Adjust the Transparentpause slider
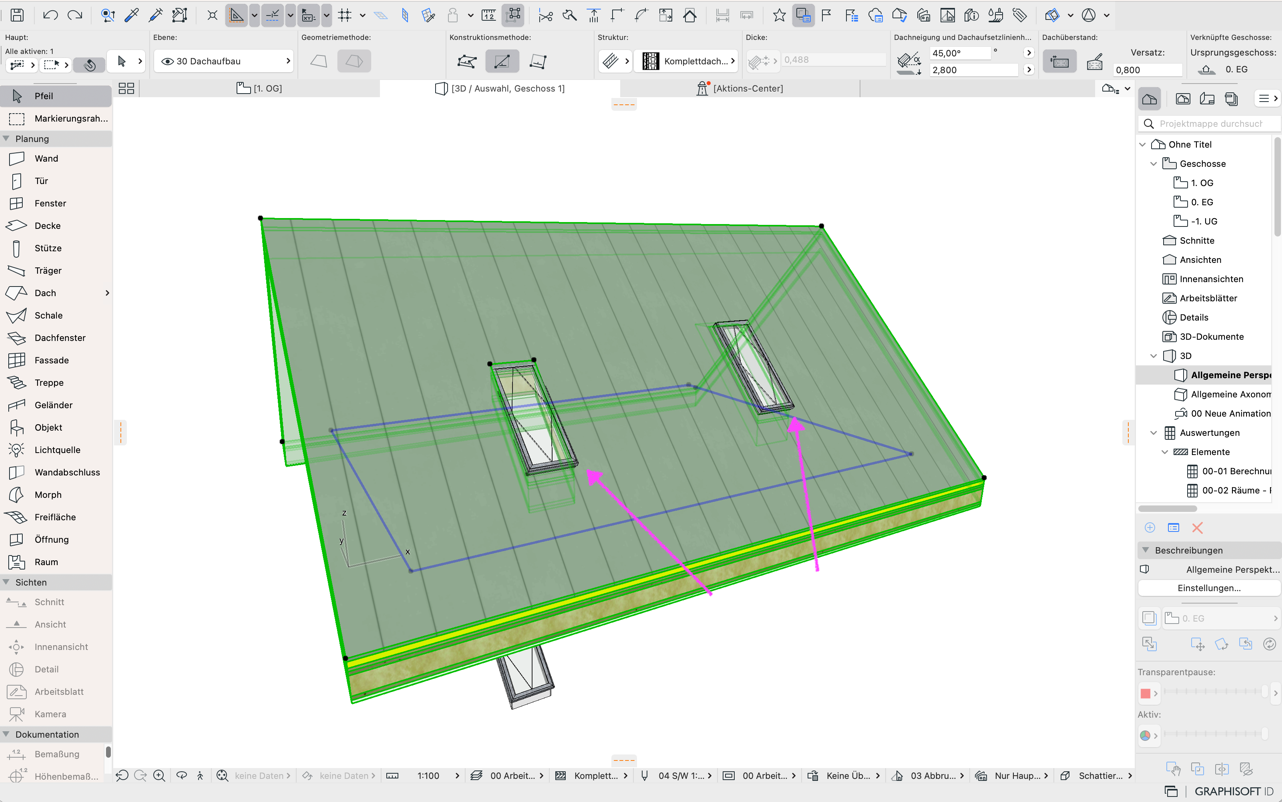The image size is (1282, 802). click(1214, 692)
